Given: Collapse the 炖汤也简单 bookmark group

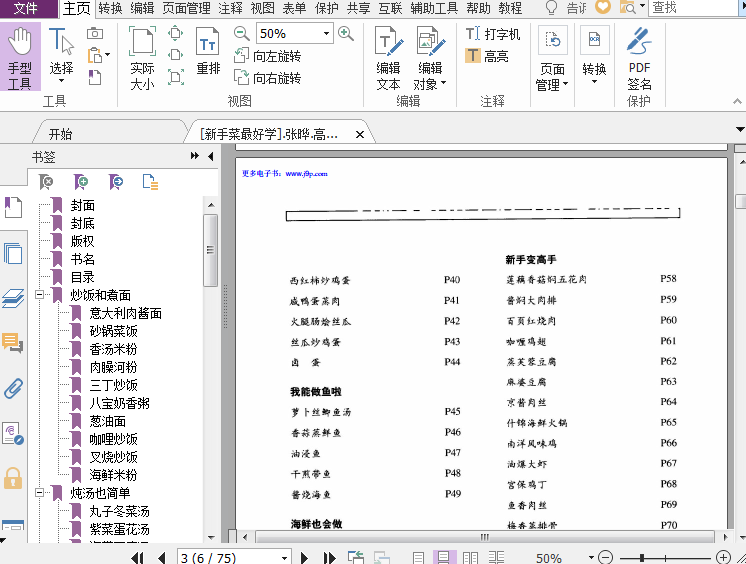Looking at the screenshot, I should 39,493.
